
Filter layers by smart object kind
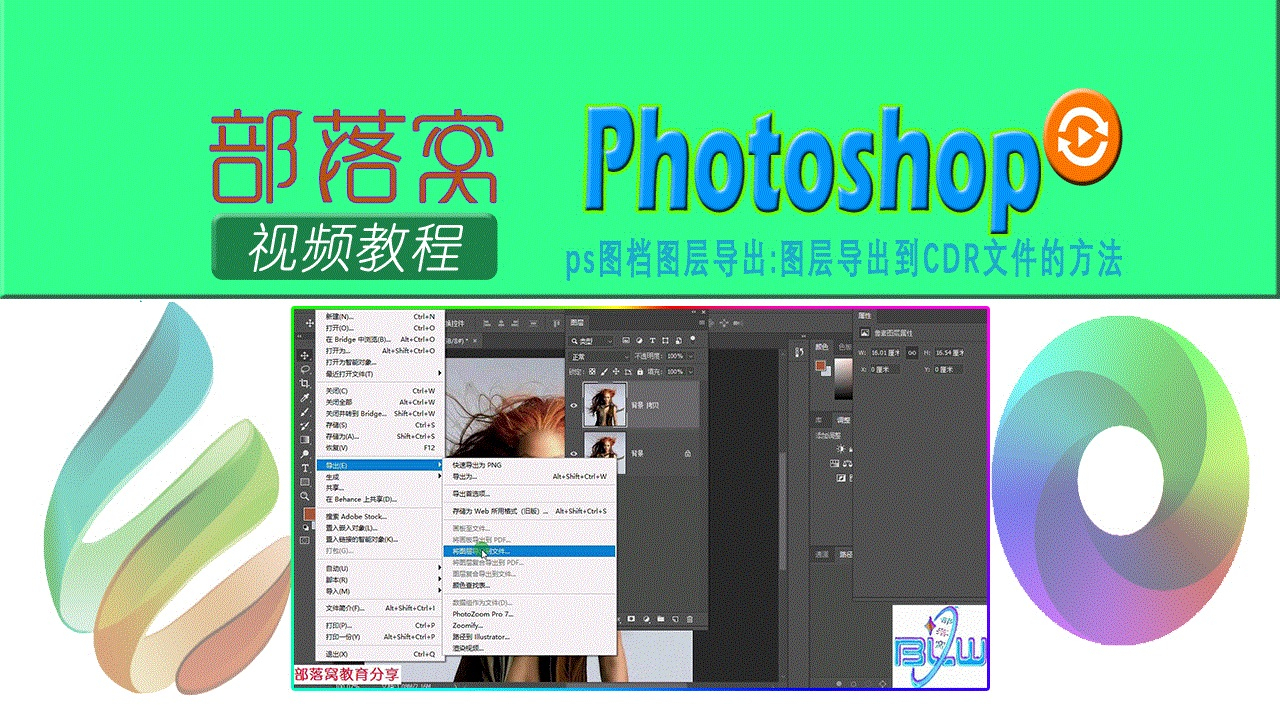pos(678,341)
